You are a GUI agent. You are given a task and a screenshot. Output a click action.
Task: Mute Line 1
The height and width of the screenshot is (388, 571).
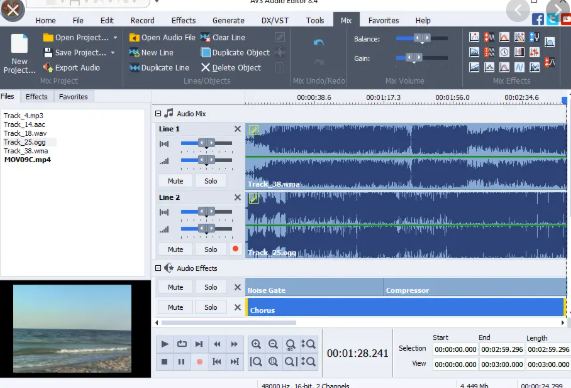(175, 181)
